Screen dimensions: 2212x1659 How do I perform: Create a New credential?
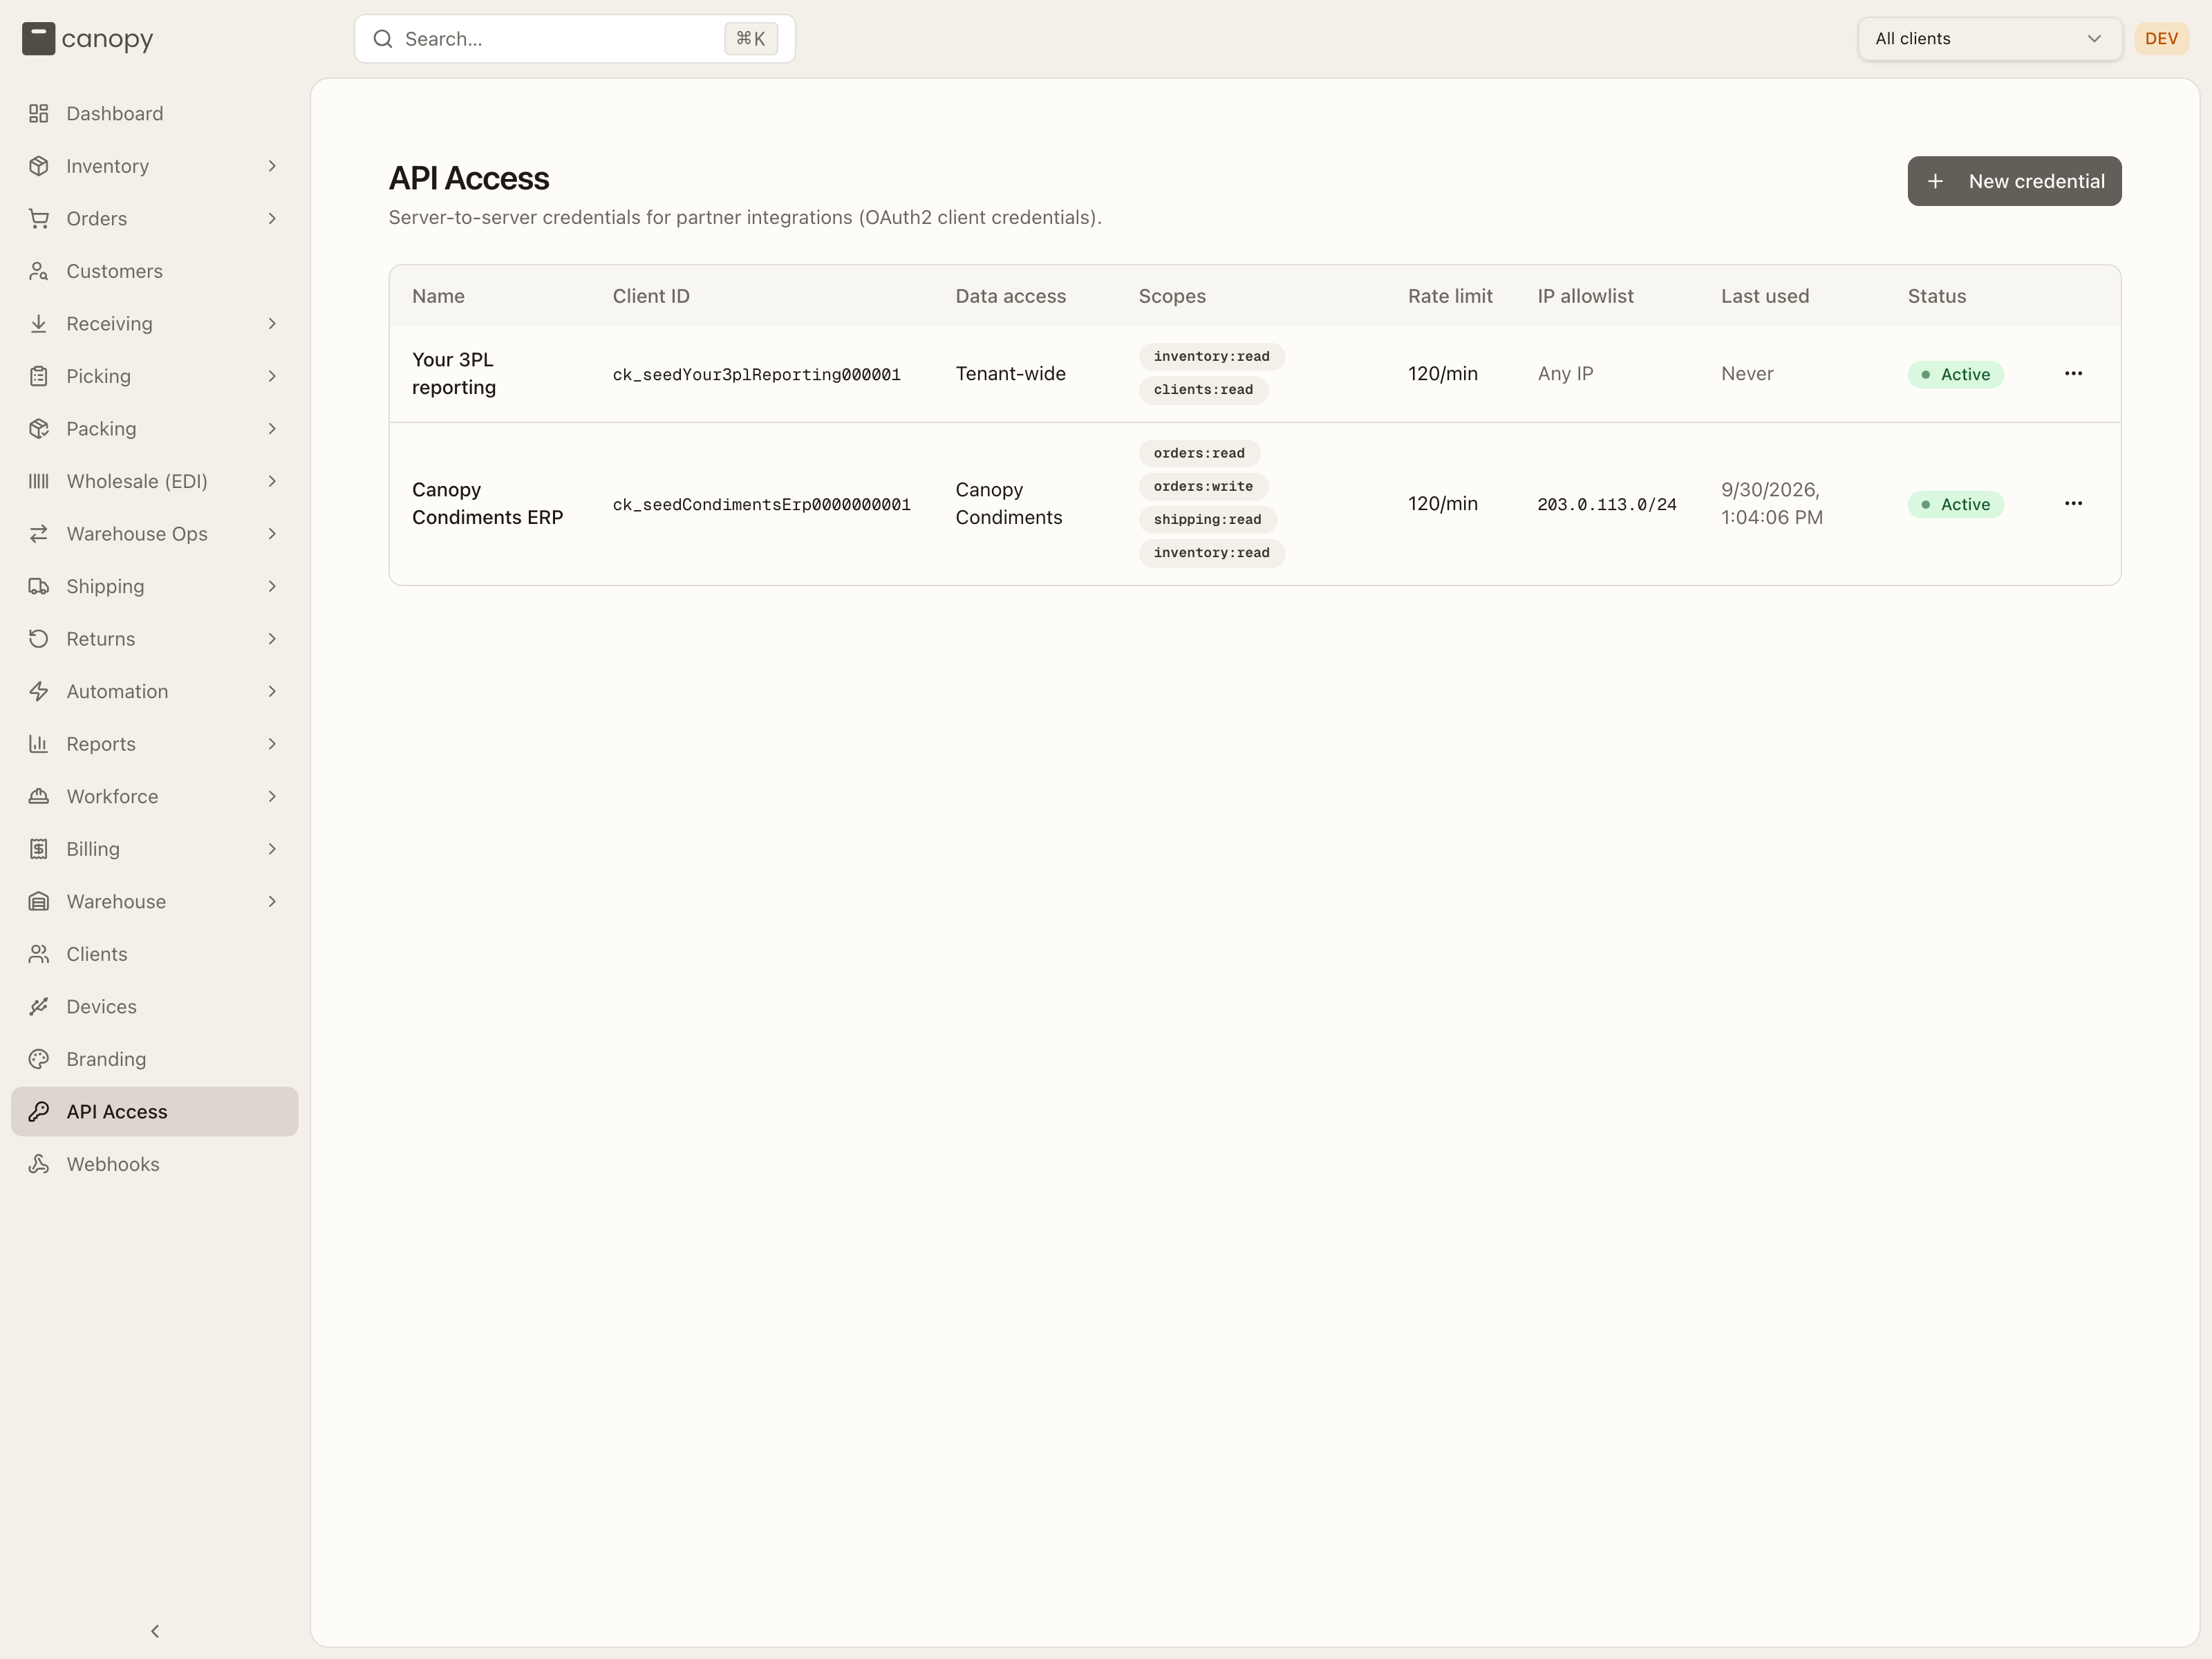coord(2014,181)
